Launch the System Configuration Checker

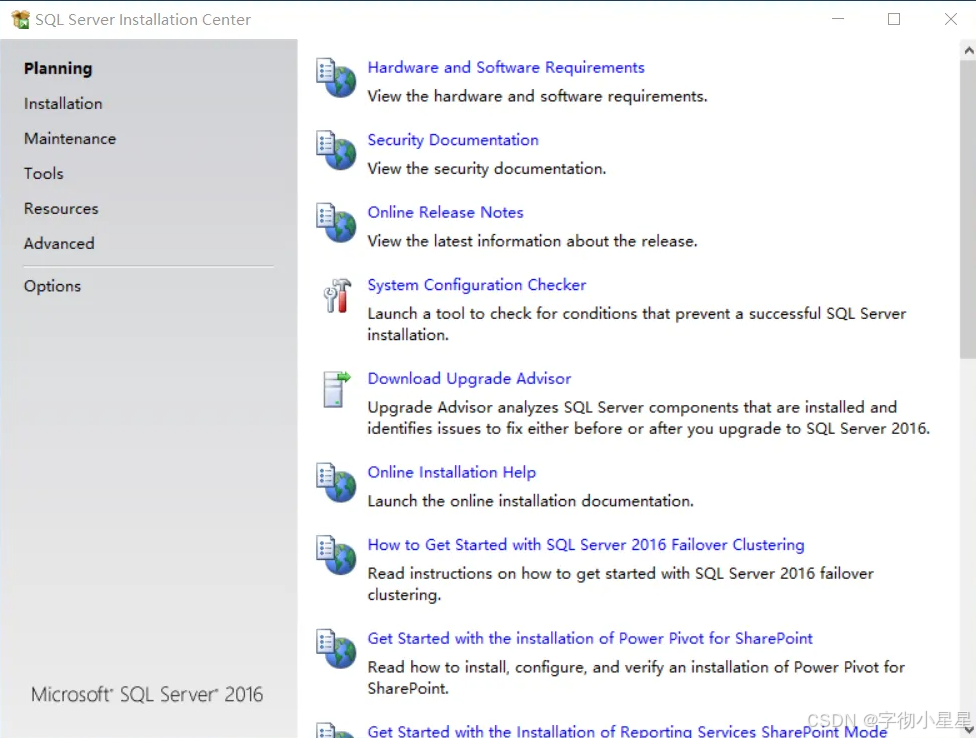(477, 285)
